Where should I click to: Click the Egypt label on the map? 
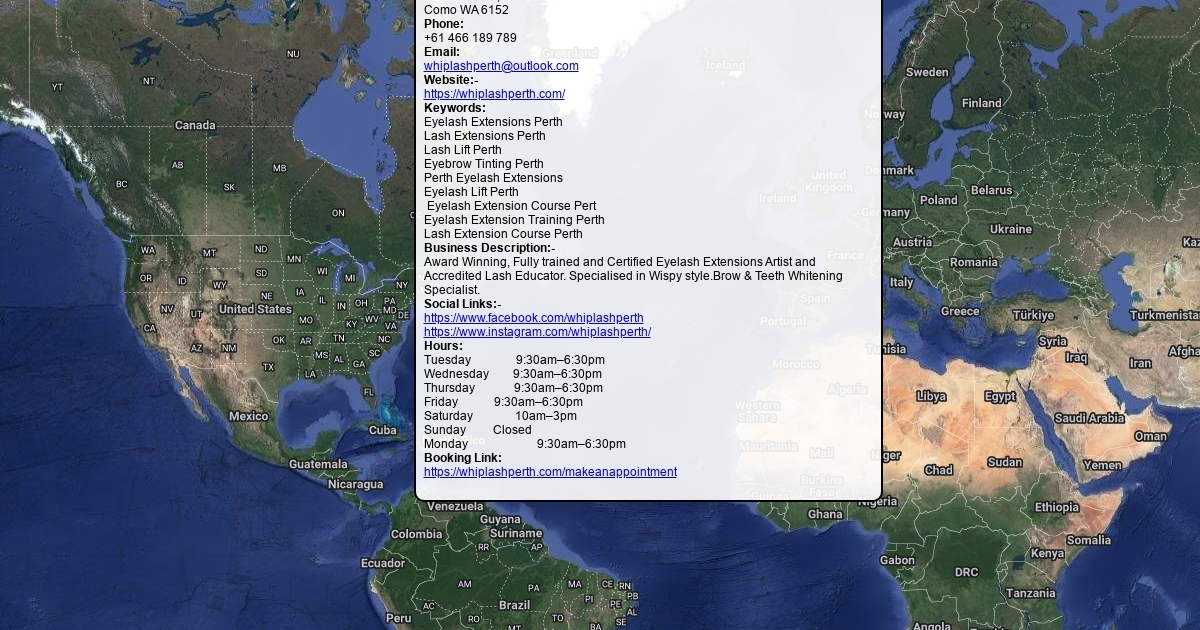999,397
